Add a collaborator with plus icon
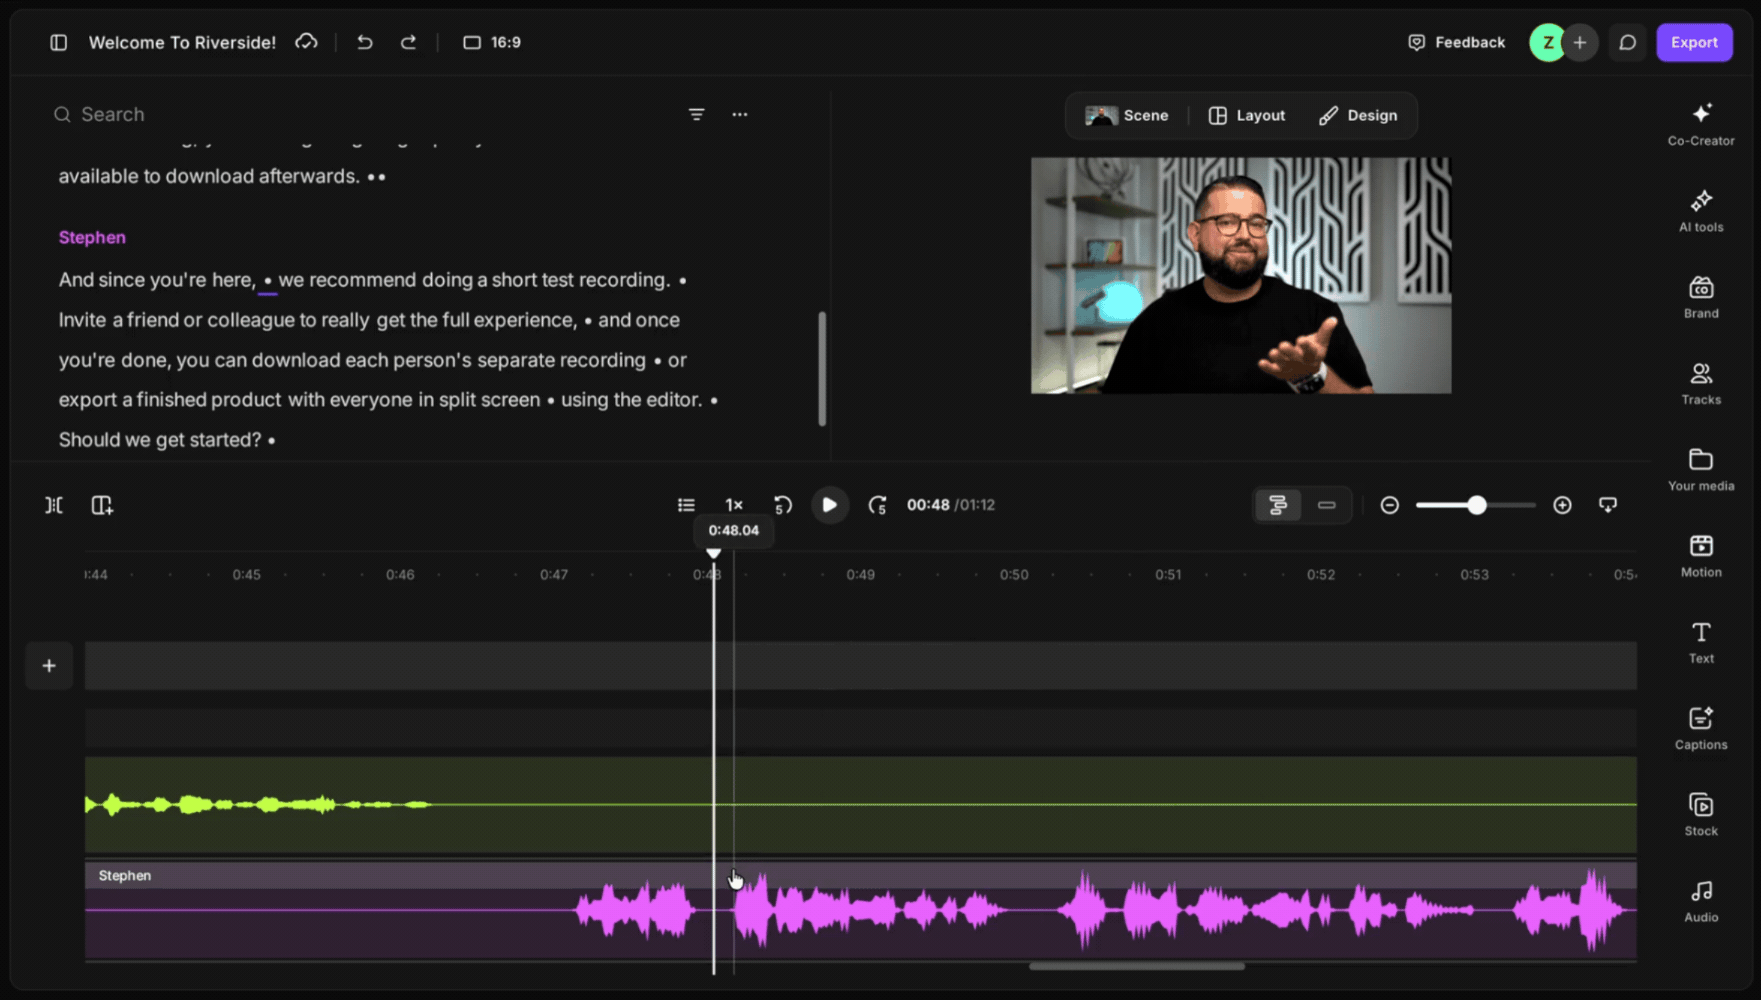The height and width of the screenshot is (1000, 1761). pos(1580,42)
